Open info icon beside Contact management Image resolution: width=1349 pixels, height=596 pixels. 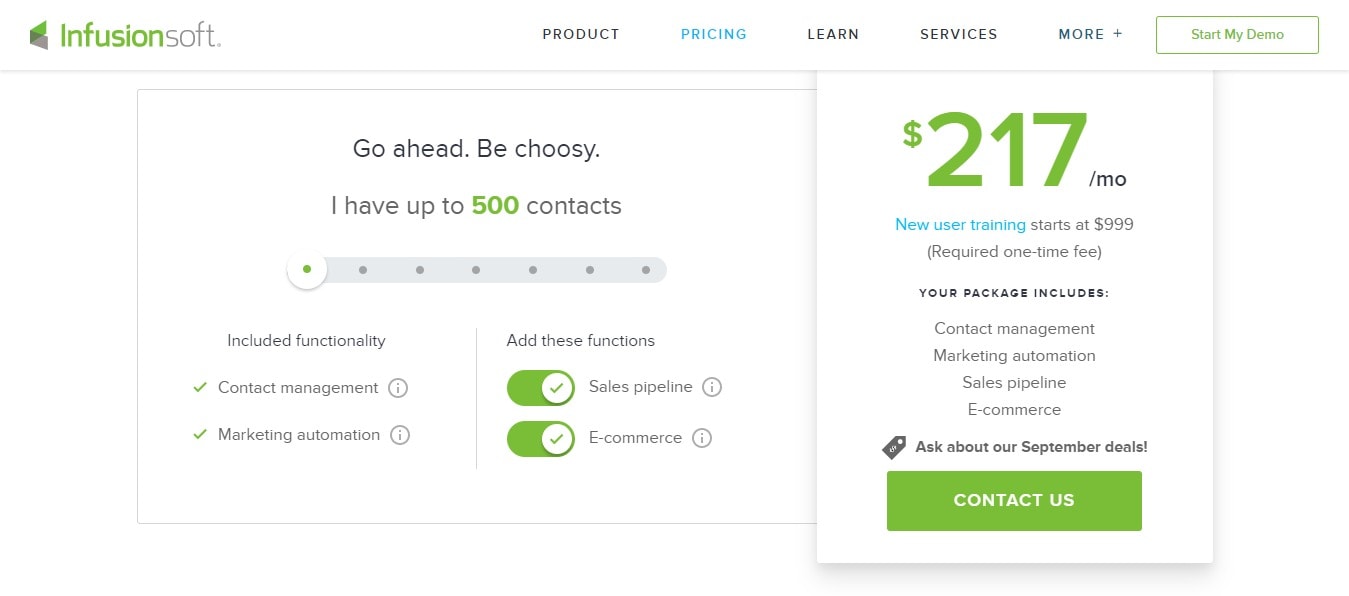point(398,388)
